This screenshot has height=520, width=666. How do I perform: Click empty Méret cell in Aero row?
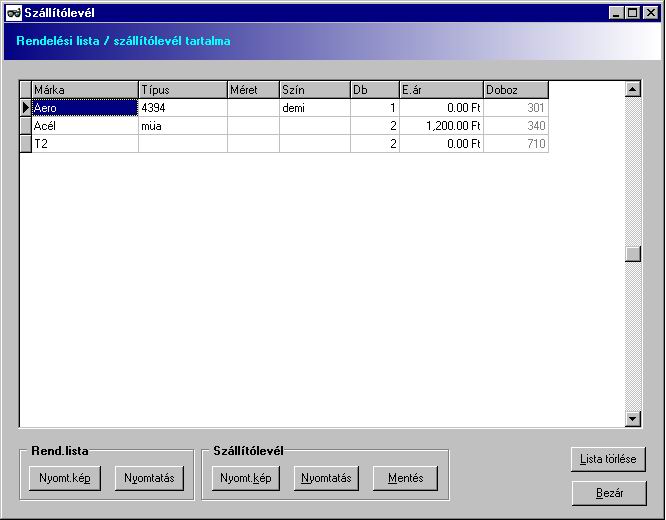pyautogui.click(x=253, y=108)
